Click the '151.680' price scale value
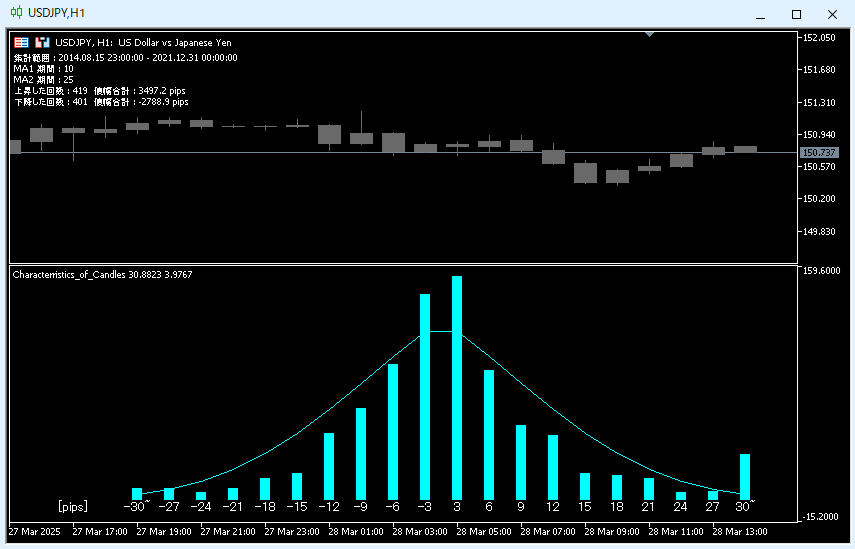855x549 pixels. 819,70
